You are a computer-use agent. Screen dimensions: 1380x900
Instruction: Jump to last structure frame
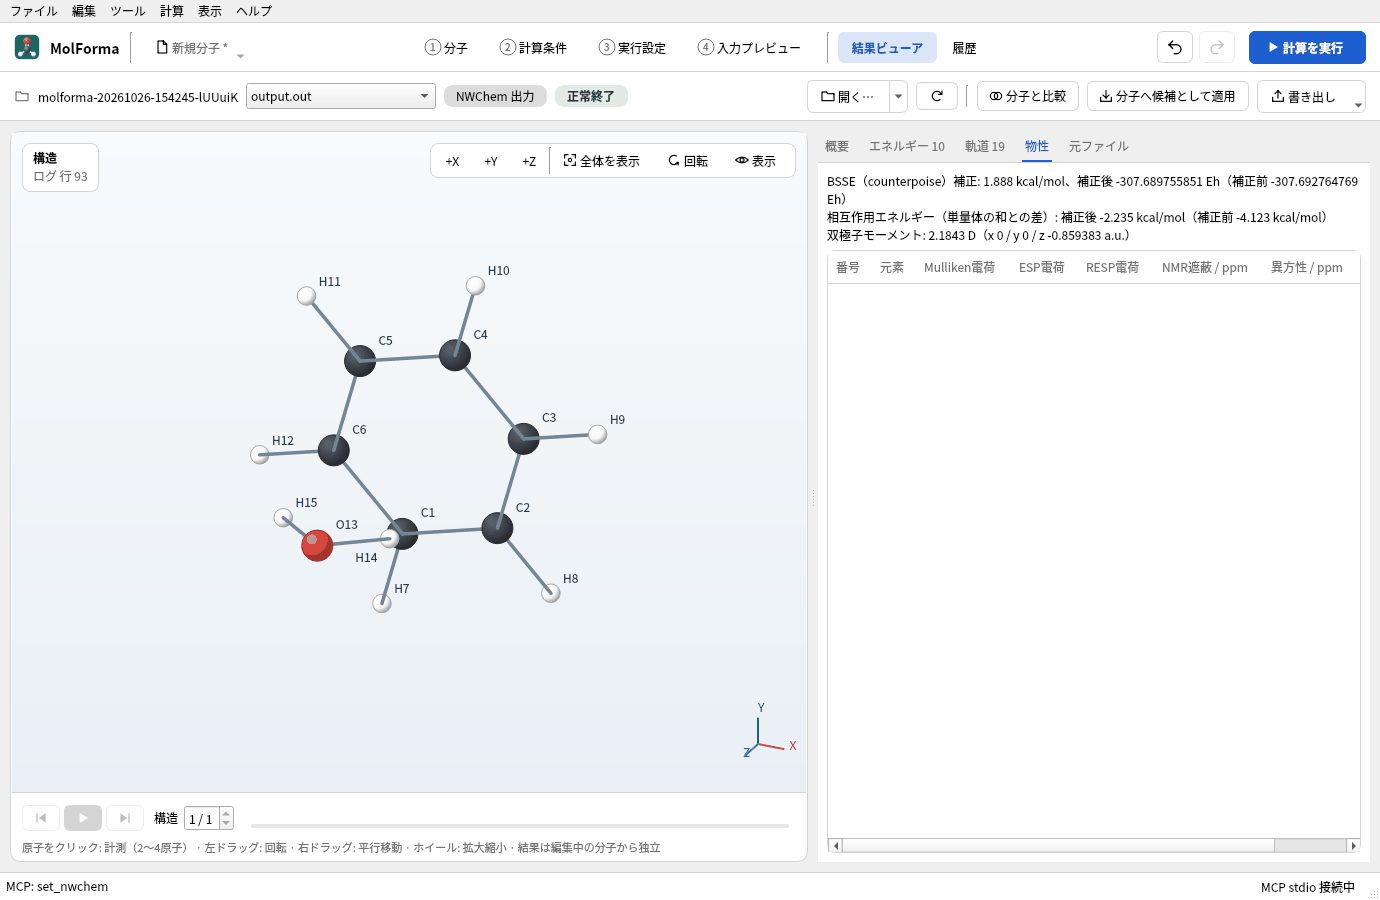pyautogui.click(x=125, y=818)
